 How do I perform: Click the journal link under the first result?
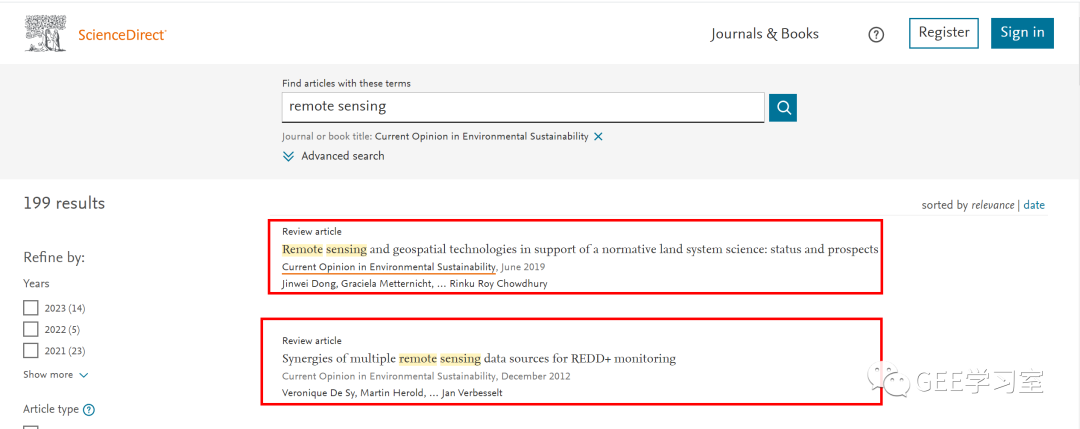(x=388, y=267)
